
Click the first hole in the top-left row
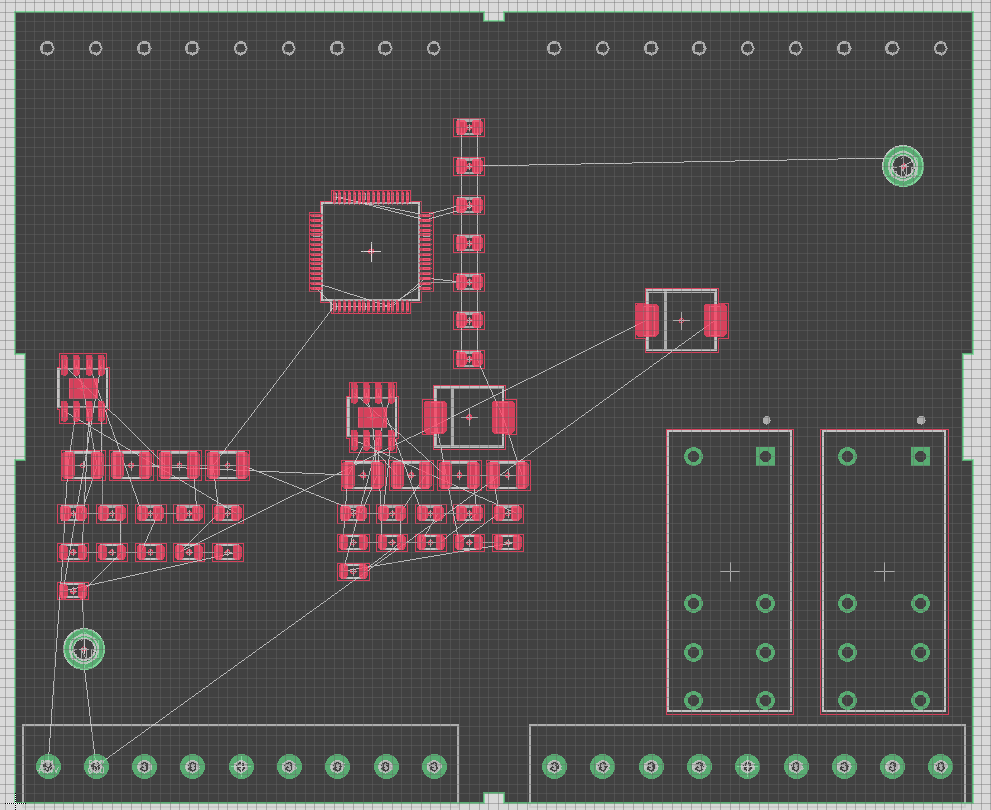[x=47, y=48]
